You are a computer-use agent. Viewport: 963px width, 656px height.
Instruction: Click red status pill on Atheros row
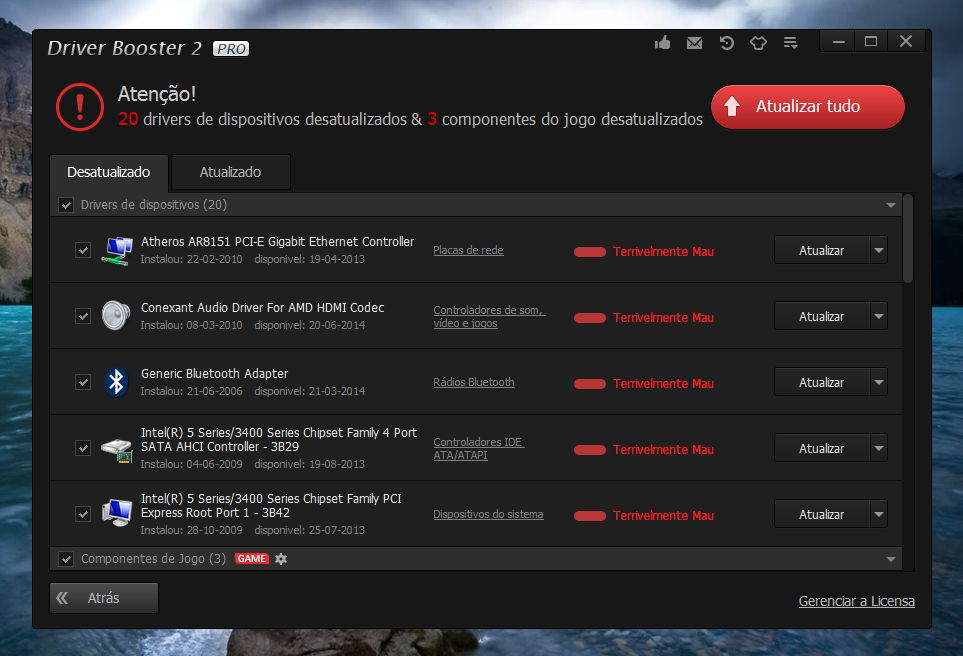(590, 252)
